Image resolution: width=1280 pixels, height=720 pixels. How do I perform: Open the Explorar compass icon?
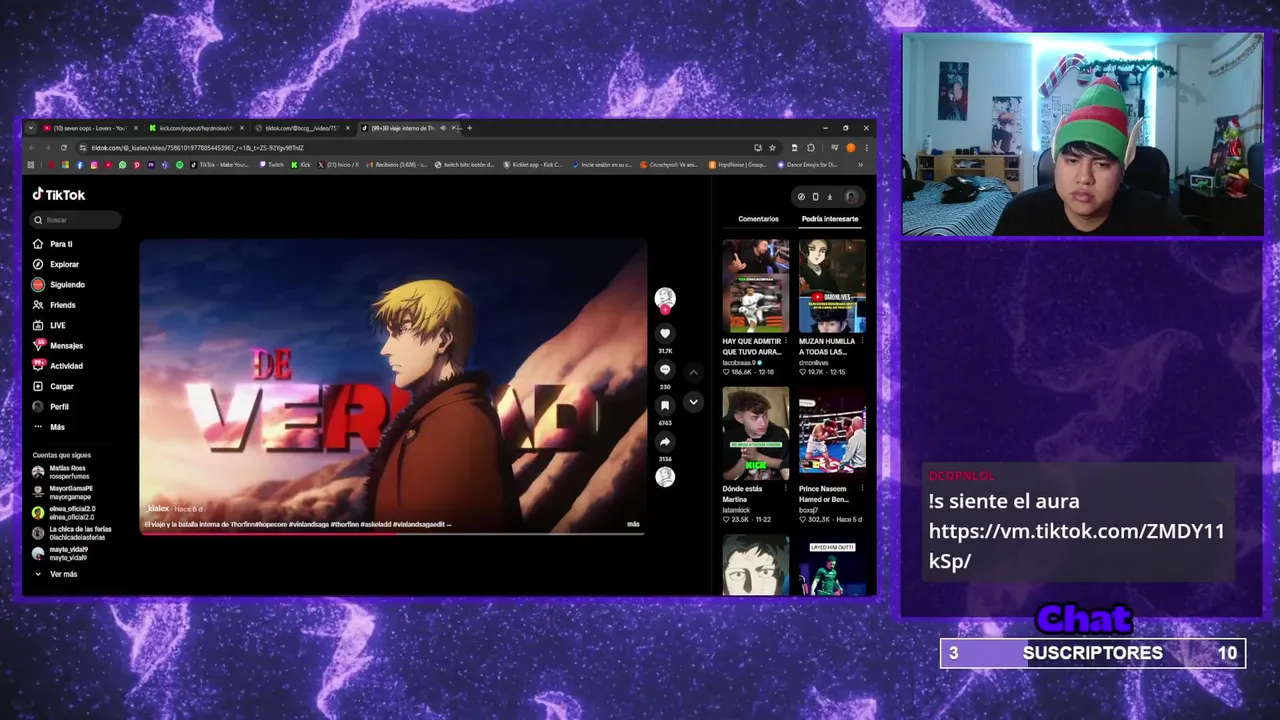coord(38,264)
